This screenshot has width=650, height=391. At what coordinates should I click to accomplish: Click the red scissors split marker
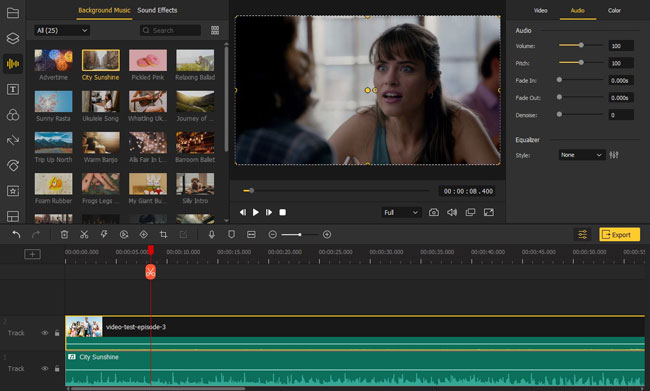point(150,272)
